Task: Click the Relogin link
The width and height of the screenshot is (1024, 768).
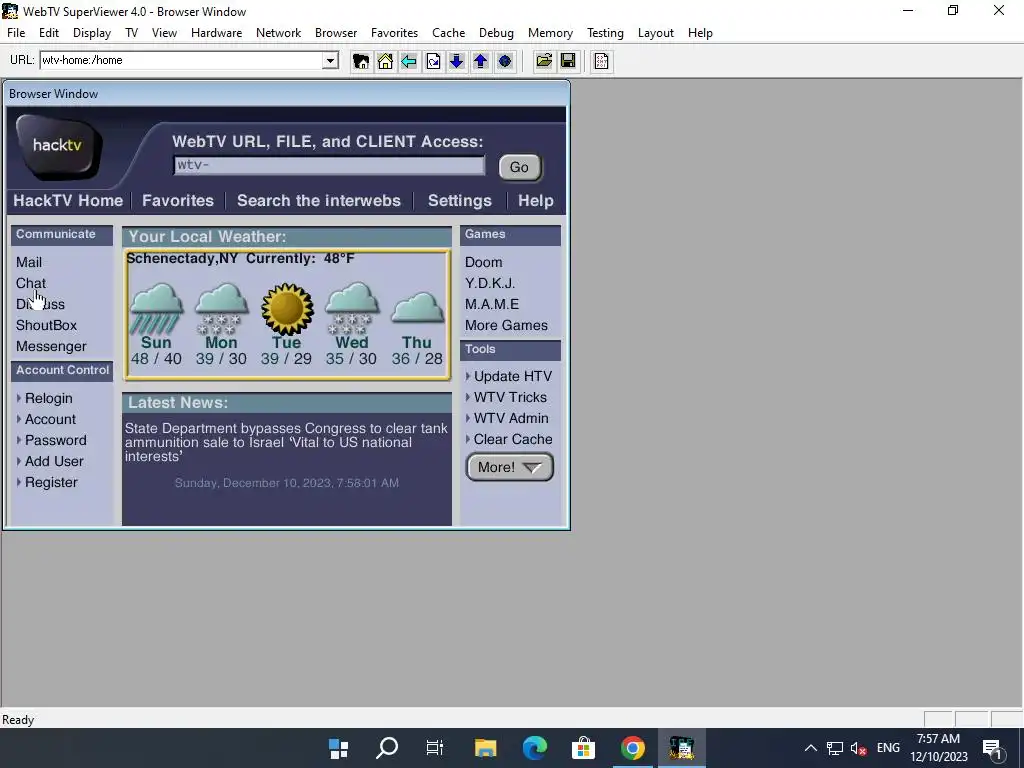Action: pos(48,398)
